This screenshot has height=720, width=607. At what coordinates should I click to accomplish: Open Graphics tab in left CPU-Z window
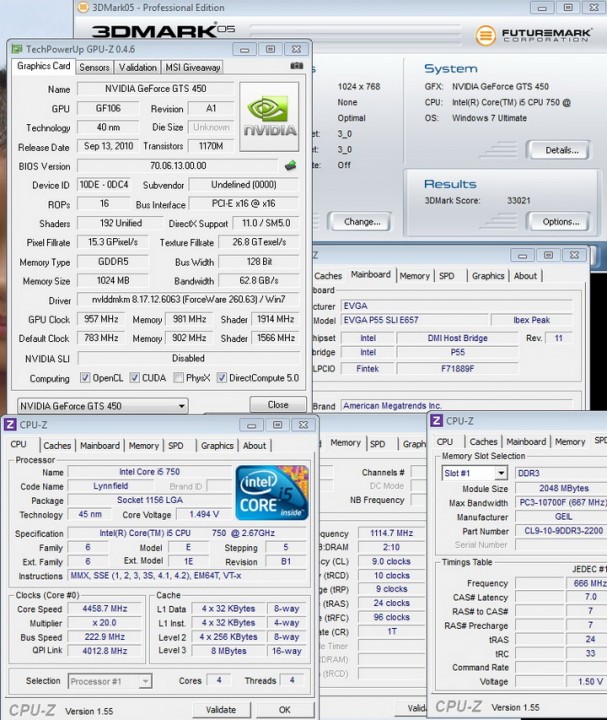217,445
